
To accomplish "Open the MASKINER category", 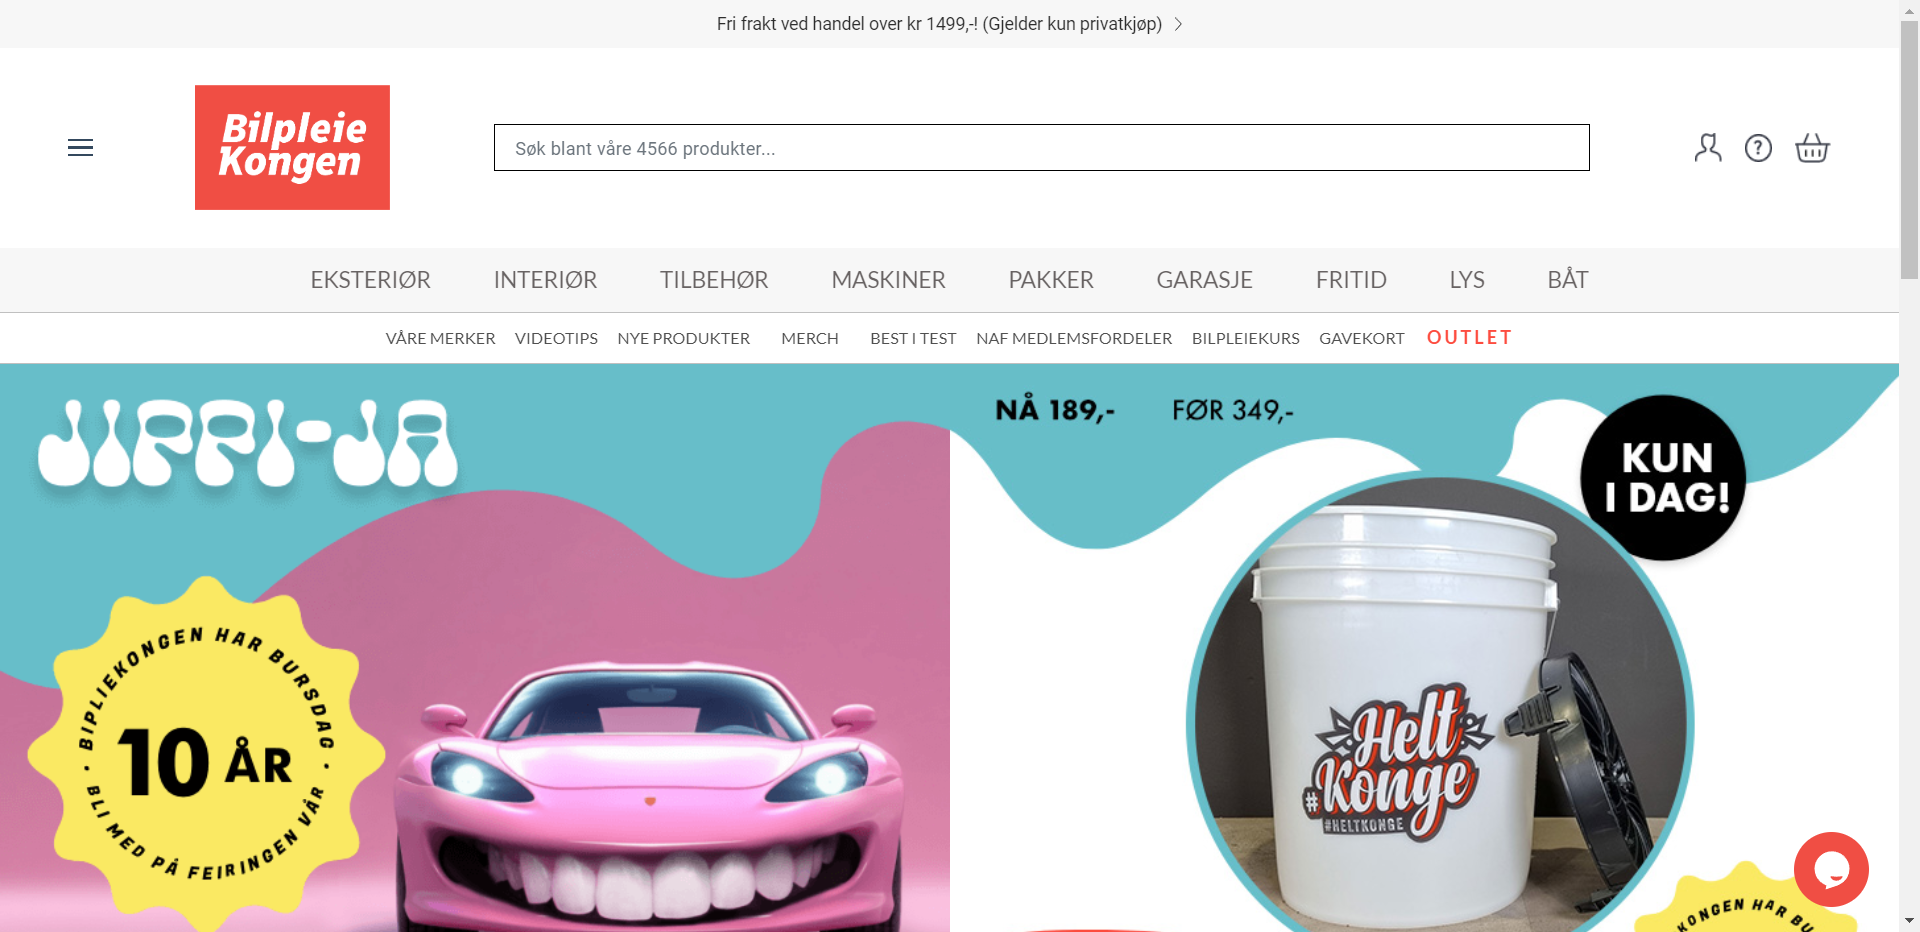I will [x=888, y=280].
